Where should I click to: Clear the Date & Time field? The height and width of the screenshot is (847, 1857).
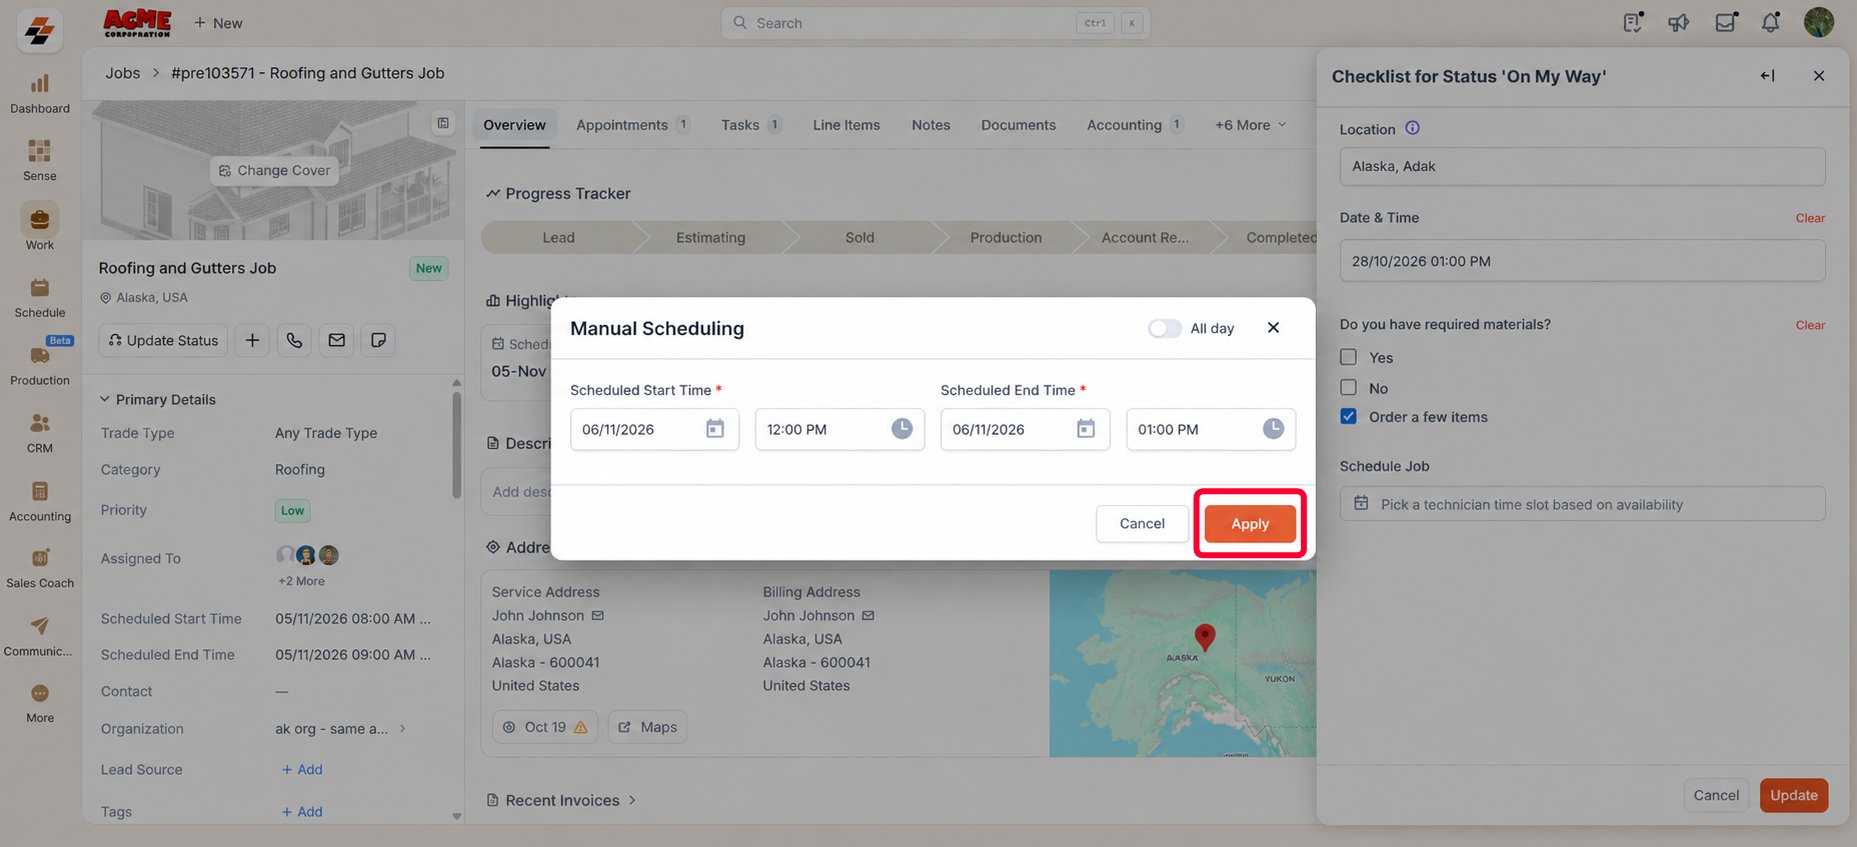[x=1810, y=218]
